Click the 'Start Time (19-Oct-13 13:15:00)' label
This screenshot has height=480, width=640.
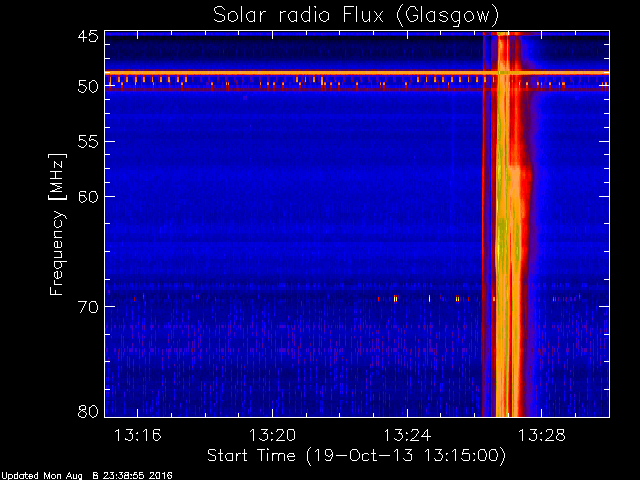click(356, 456)
